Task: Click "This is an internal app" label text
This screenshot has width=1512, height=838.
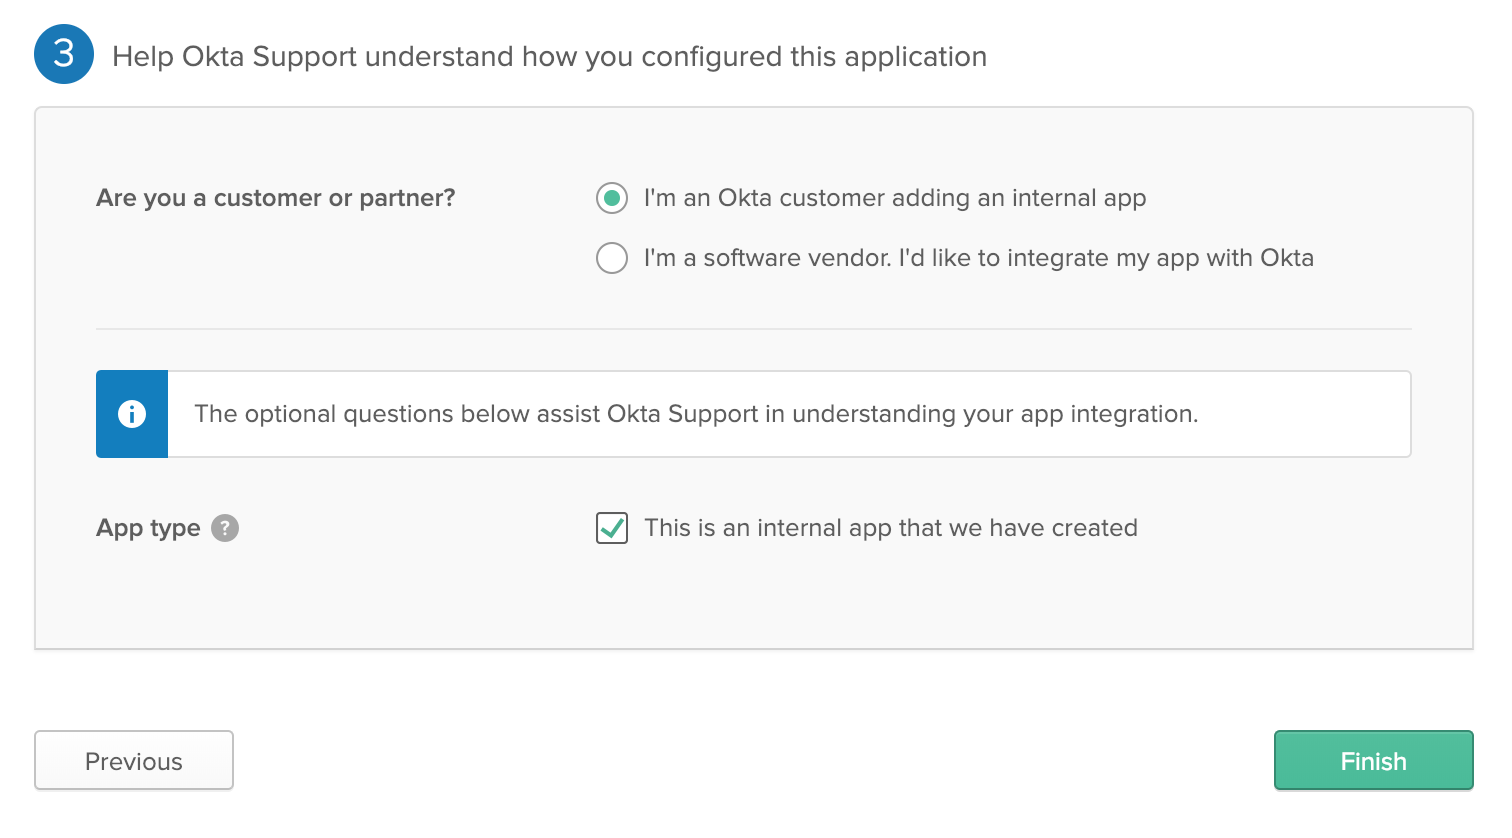Action: click(x=890, y=528)
